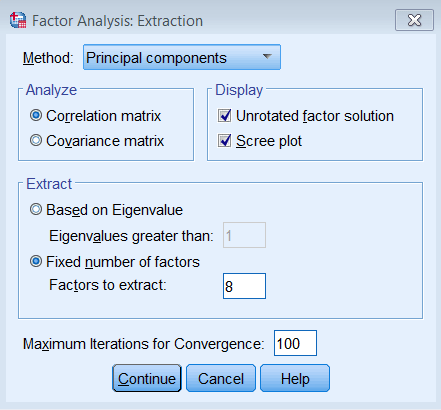
Task: Click the dialog title Factor Analysis: Extraction
Action: [117, 21]
